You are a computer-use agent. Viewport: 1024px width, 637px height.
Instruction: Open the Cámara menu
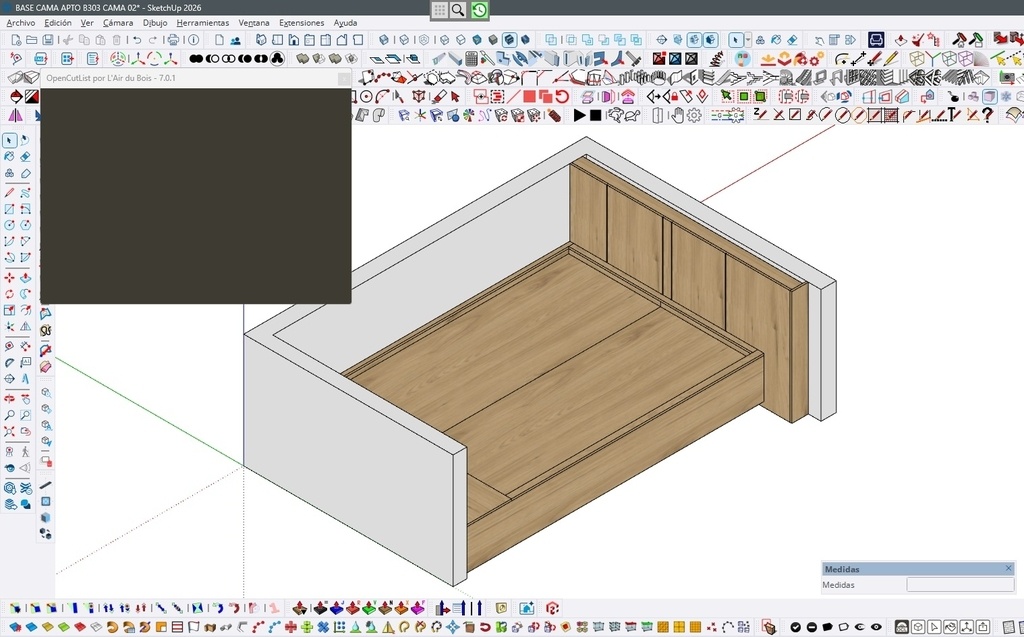[118, 22]
